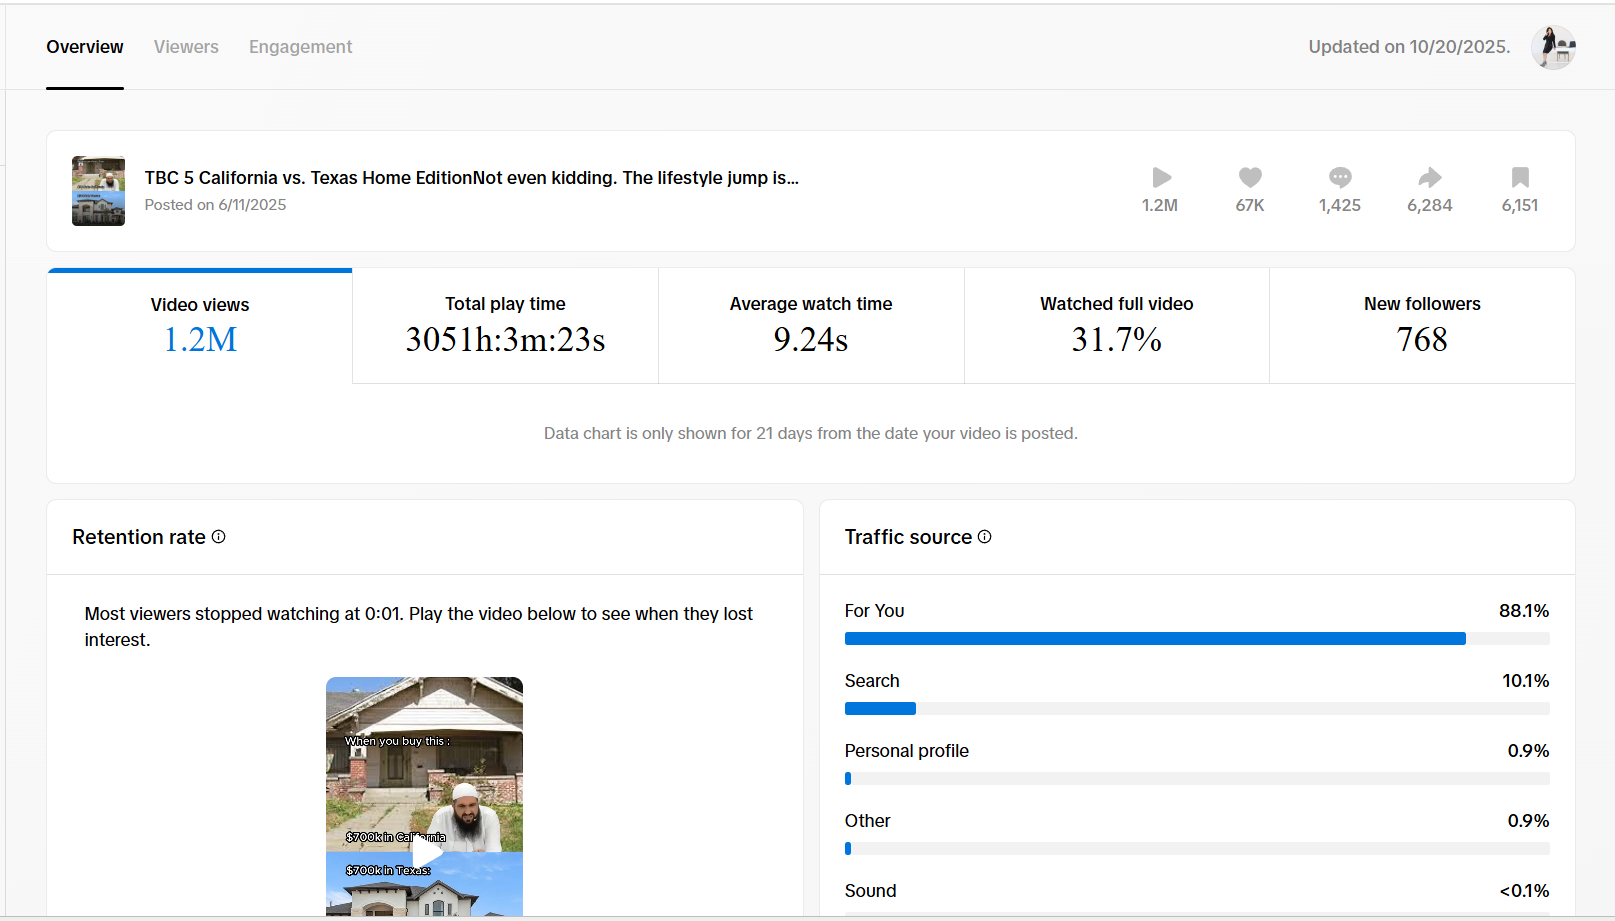1615x921 pixels.
Task: Select the Overview tab
Action: (85, 47)
